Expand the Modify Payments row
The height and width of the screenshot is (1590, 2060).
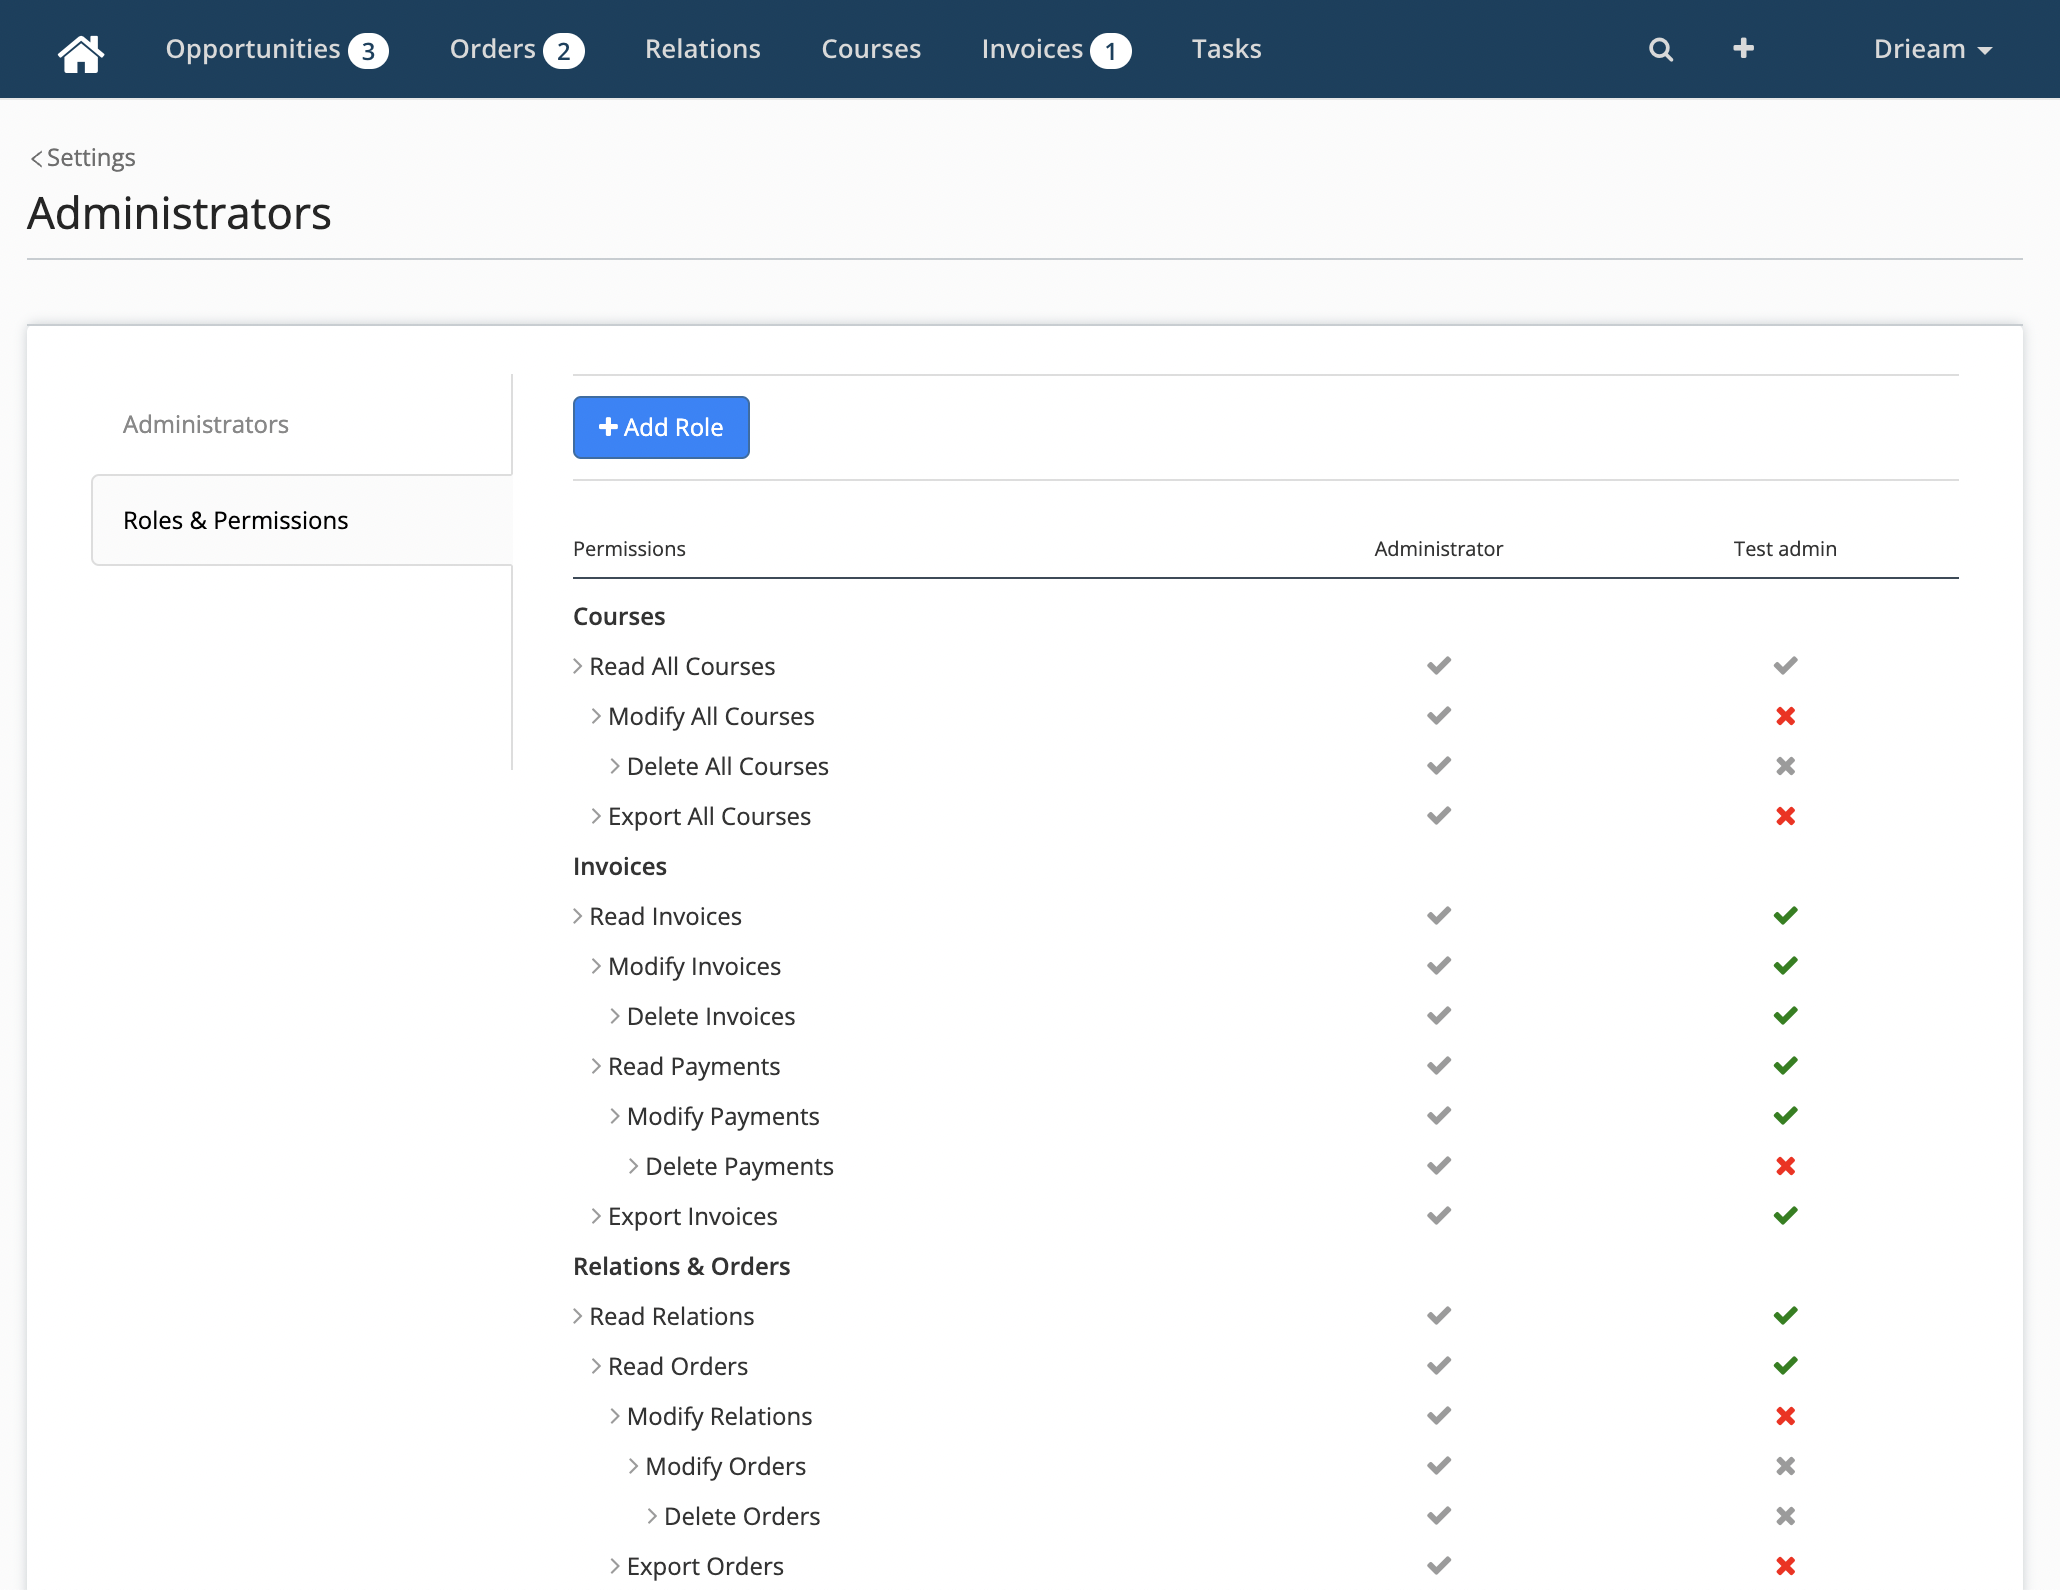[x=615, y=1116]
